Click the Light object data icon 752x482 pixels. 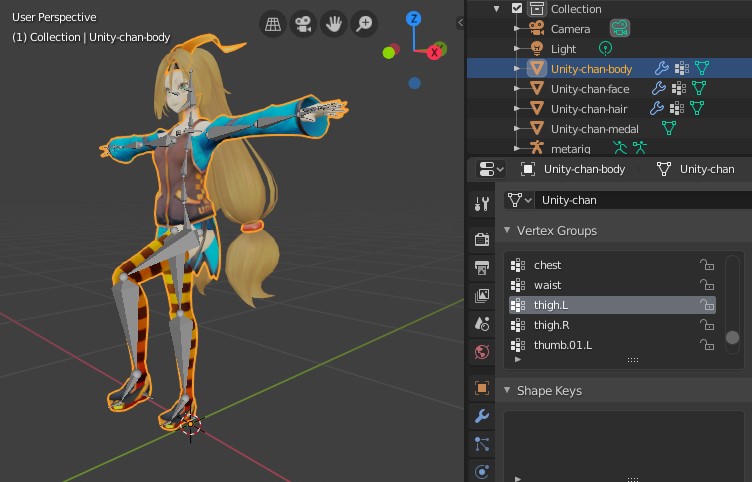pos(606,48)
